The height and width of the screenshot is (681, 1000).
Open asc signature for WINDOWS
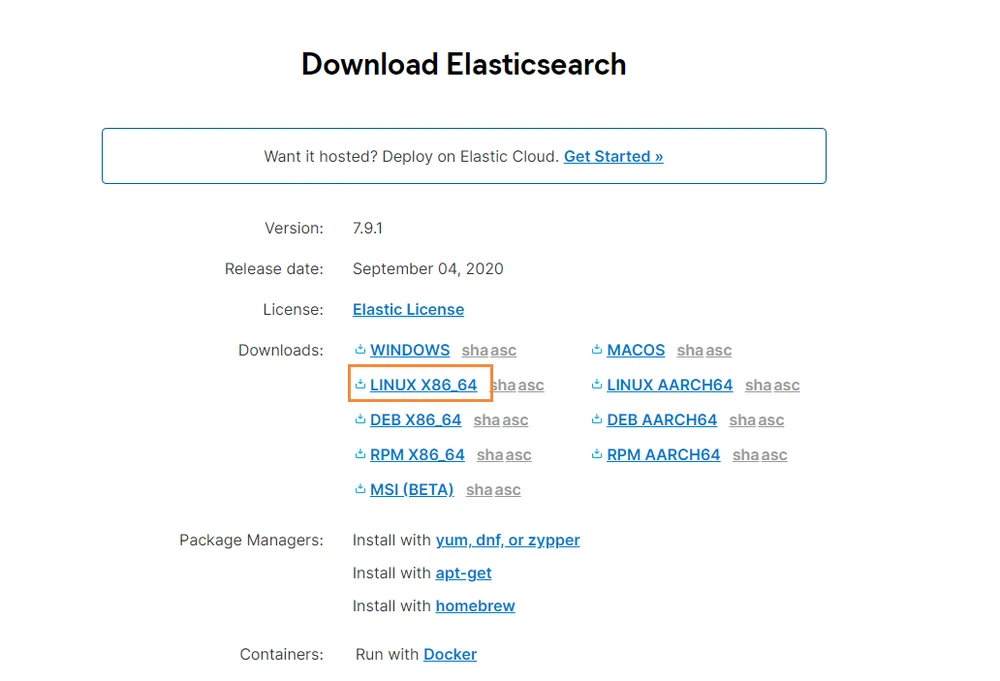pyautogui.click(x=503, y=350)
